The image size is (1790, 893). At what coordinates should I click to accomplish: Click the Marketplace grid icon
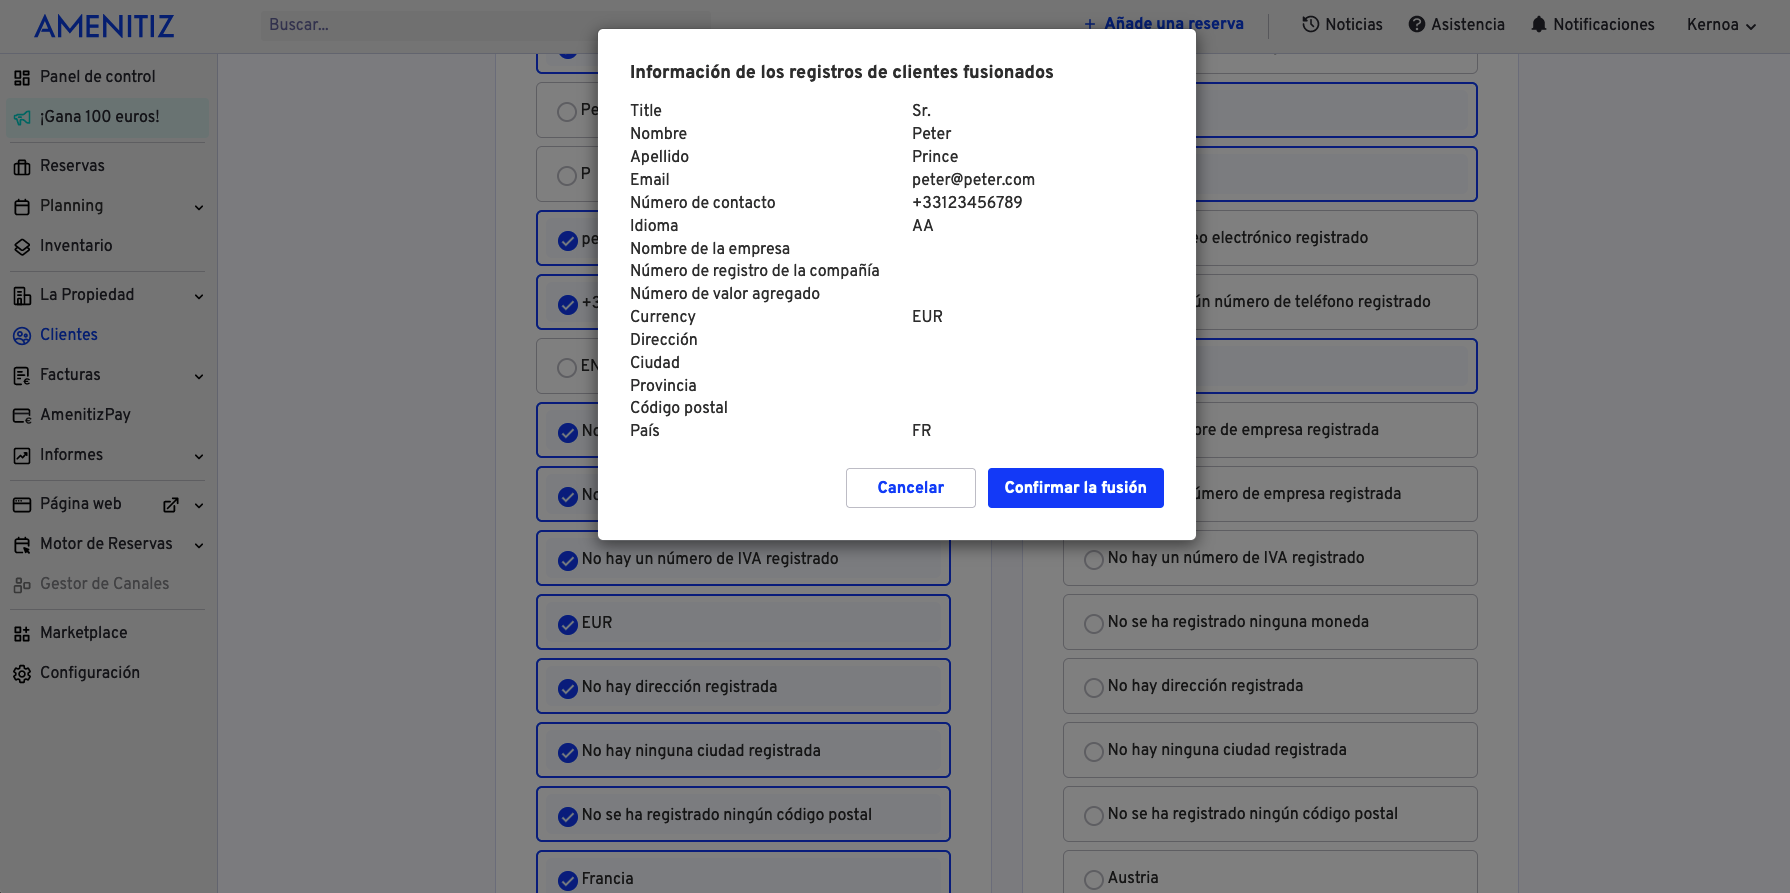pyautogui.click(x=22, y=634)
